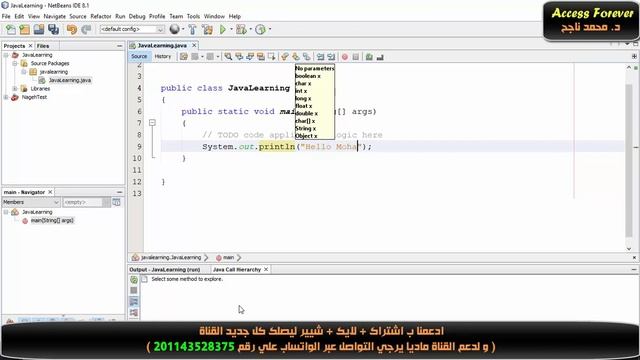The width and height of the screenshot is (640, 360).
Task: Collapse the main method code fold
Action: [x=152, y=122]
